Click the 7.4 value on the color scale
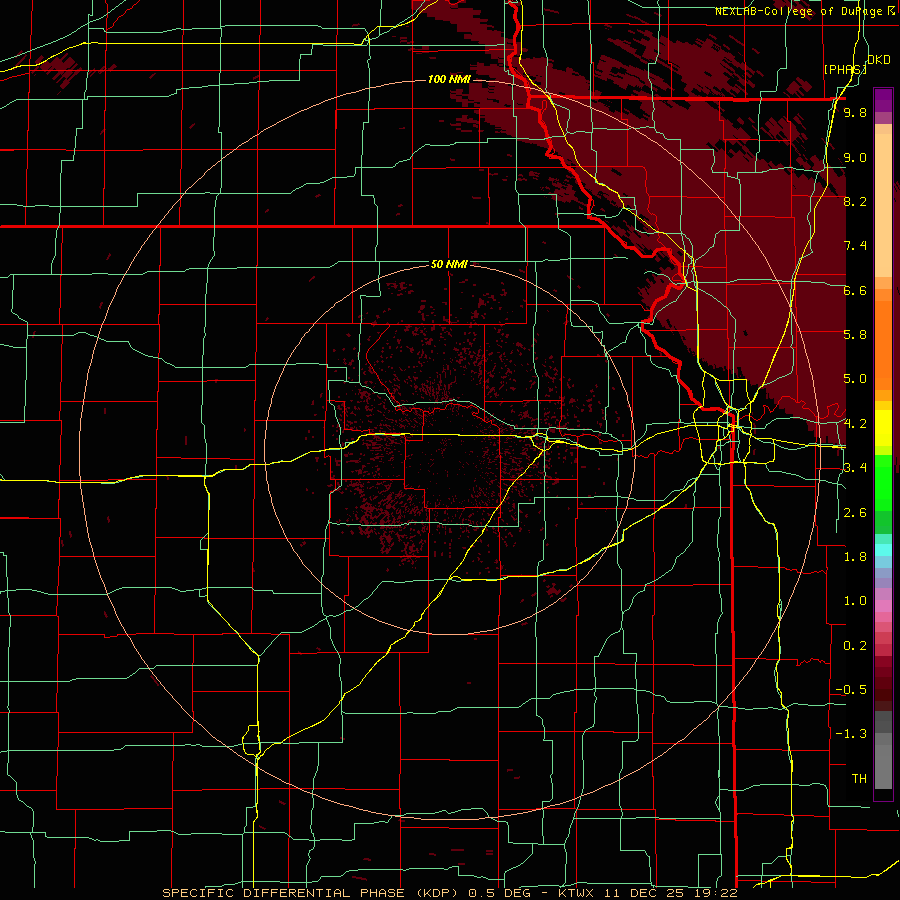This screenshot has height=900, width=900. coord(855,246)
